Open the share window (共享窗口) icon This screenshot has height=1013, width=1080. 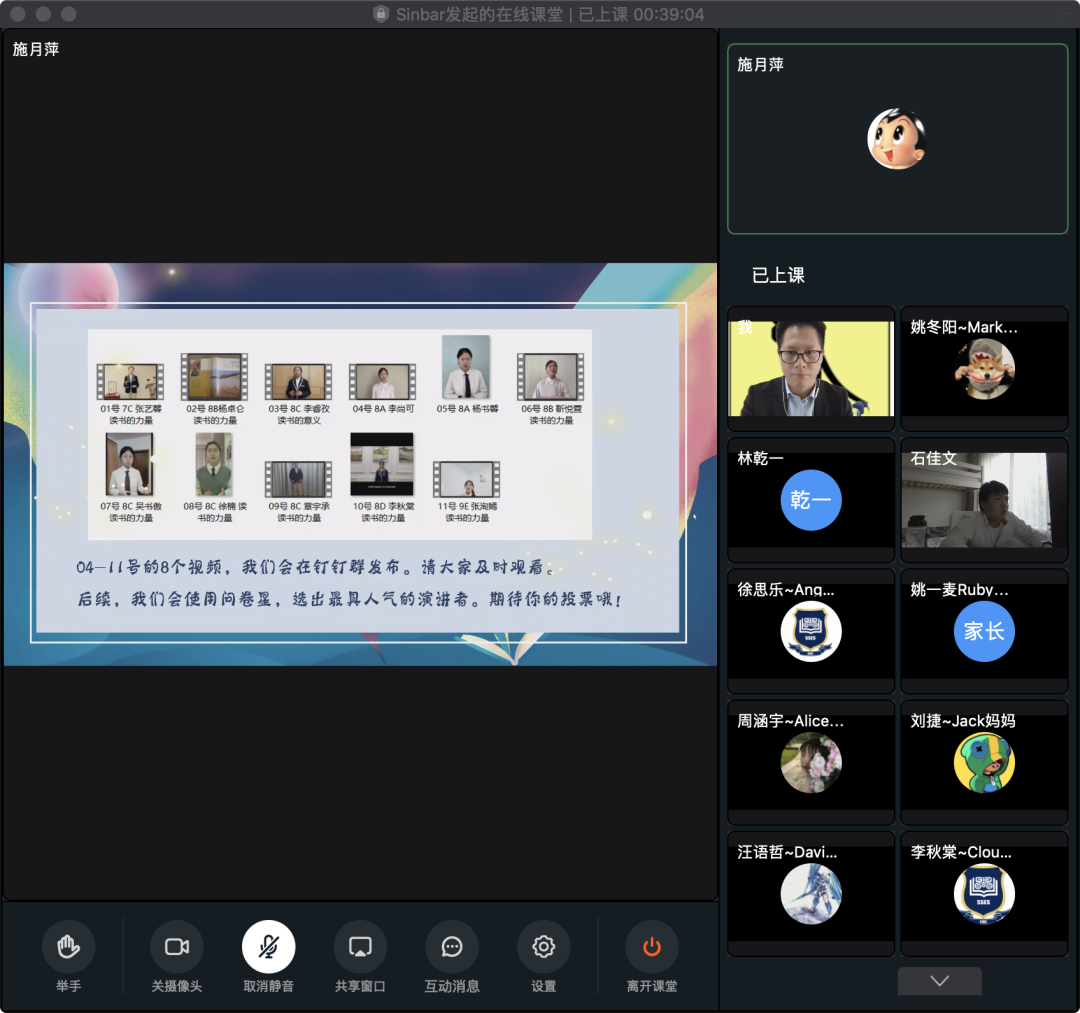click(360, 946)
